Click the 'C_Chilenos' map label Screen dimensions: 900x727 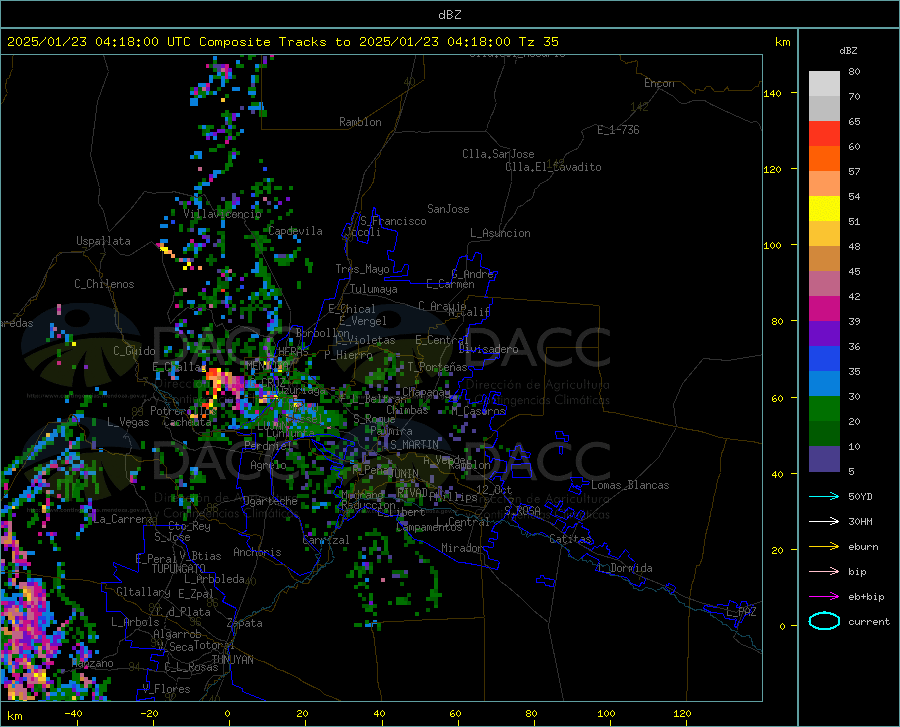coord(104,284)
